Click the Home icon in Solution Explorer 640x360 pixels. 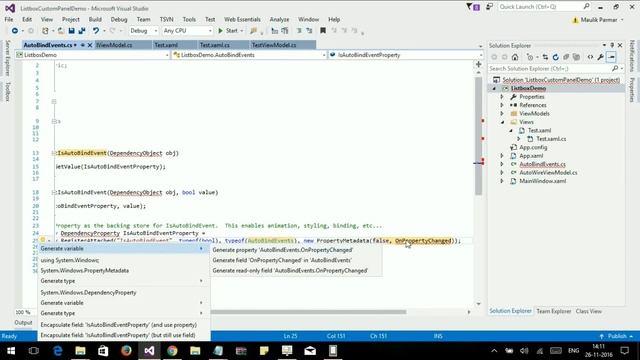(515, 57)
